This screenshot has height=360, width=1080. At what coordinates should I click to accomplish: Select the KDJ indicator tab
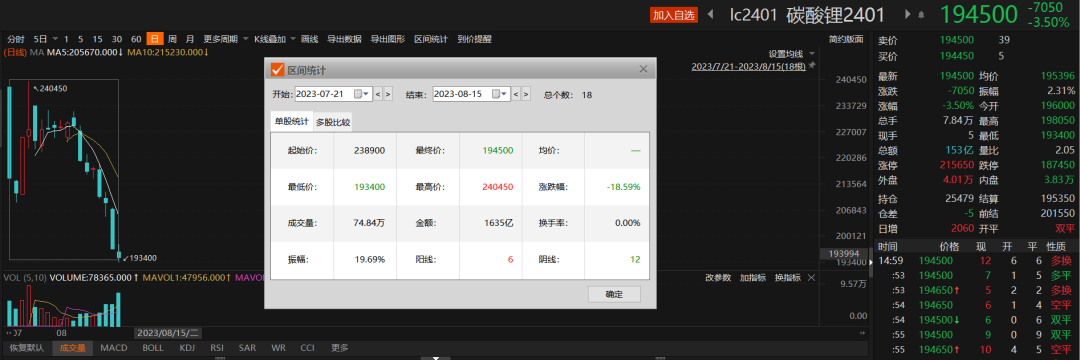point(187,348)
